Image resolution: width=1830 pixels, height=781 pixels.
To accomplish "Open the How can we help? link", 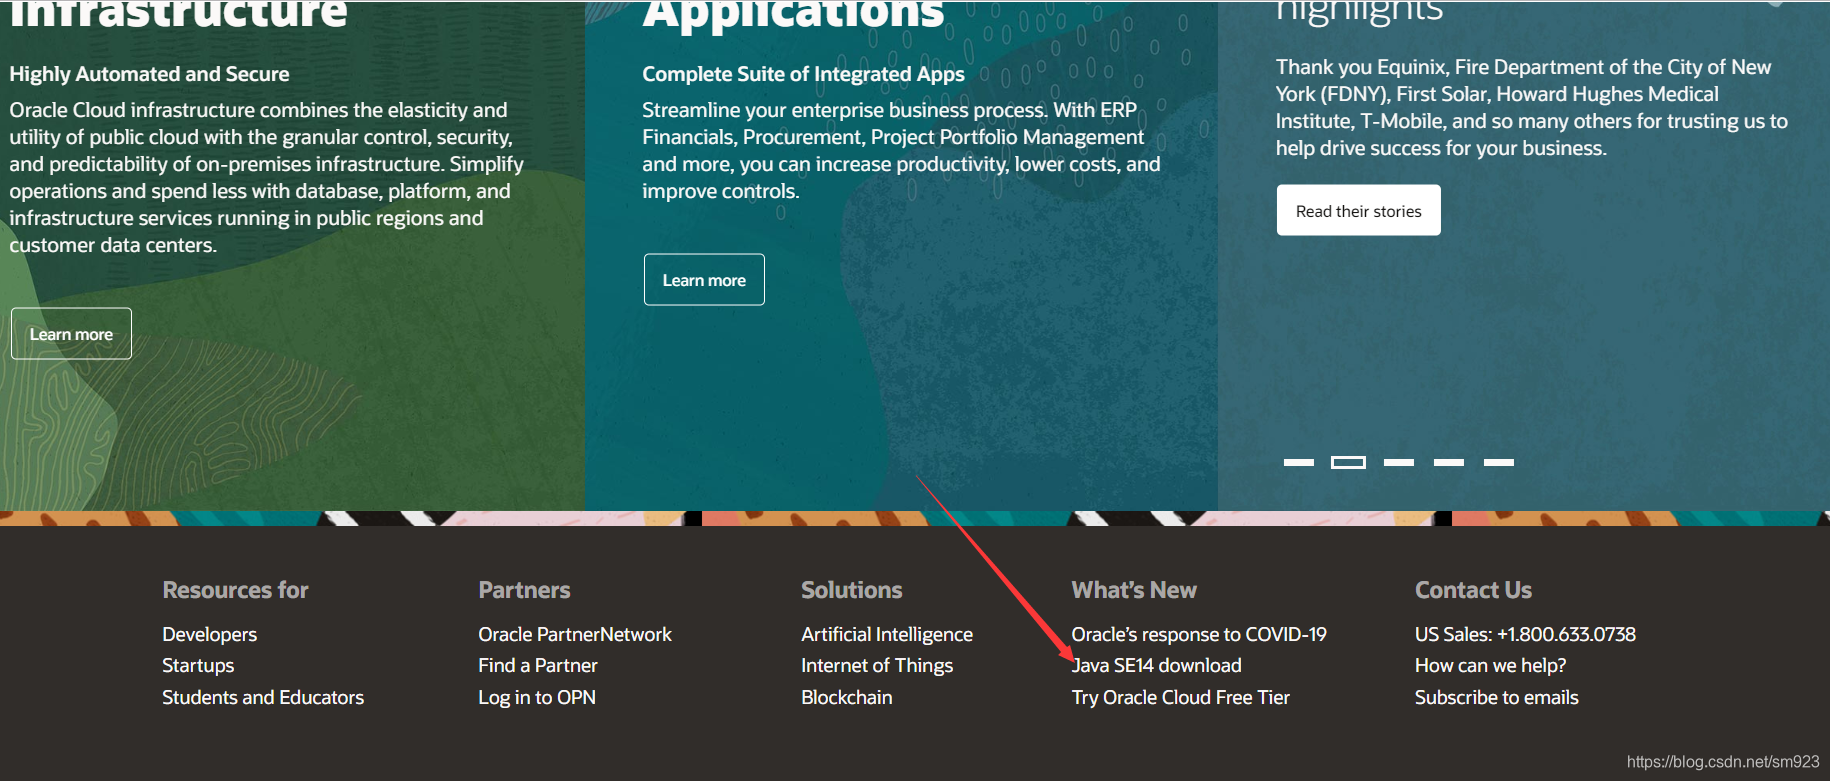I will coord(1490,665).
